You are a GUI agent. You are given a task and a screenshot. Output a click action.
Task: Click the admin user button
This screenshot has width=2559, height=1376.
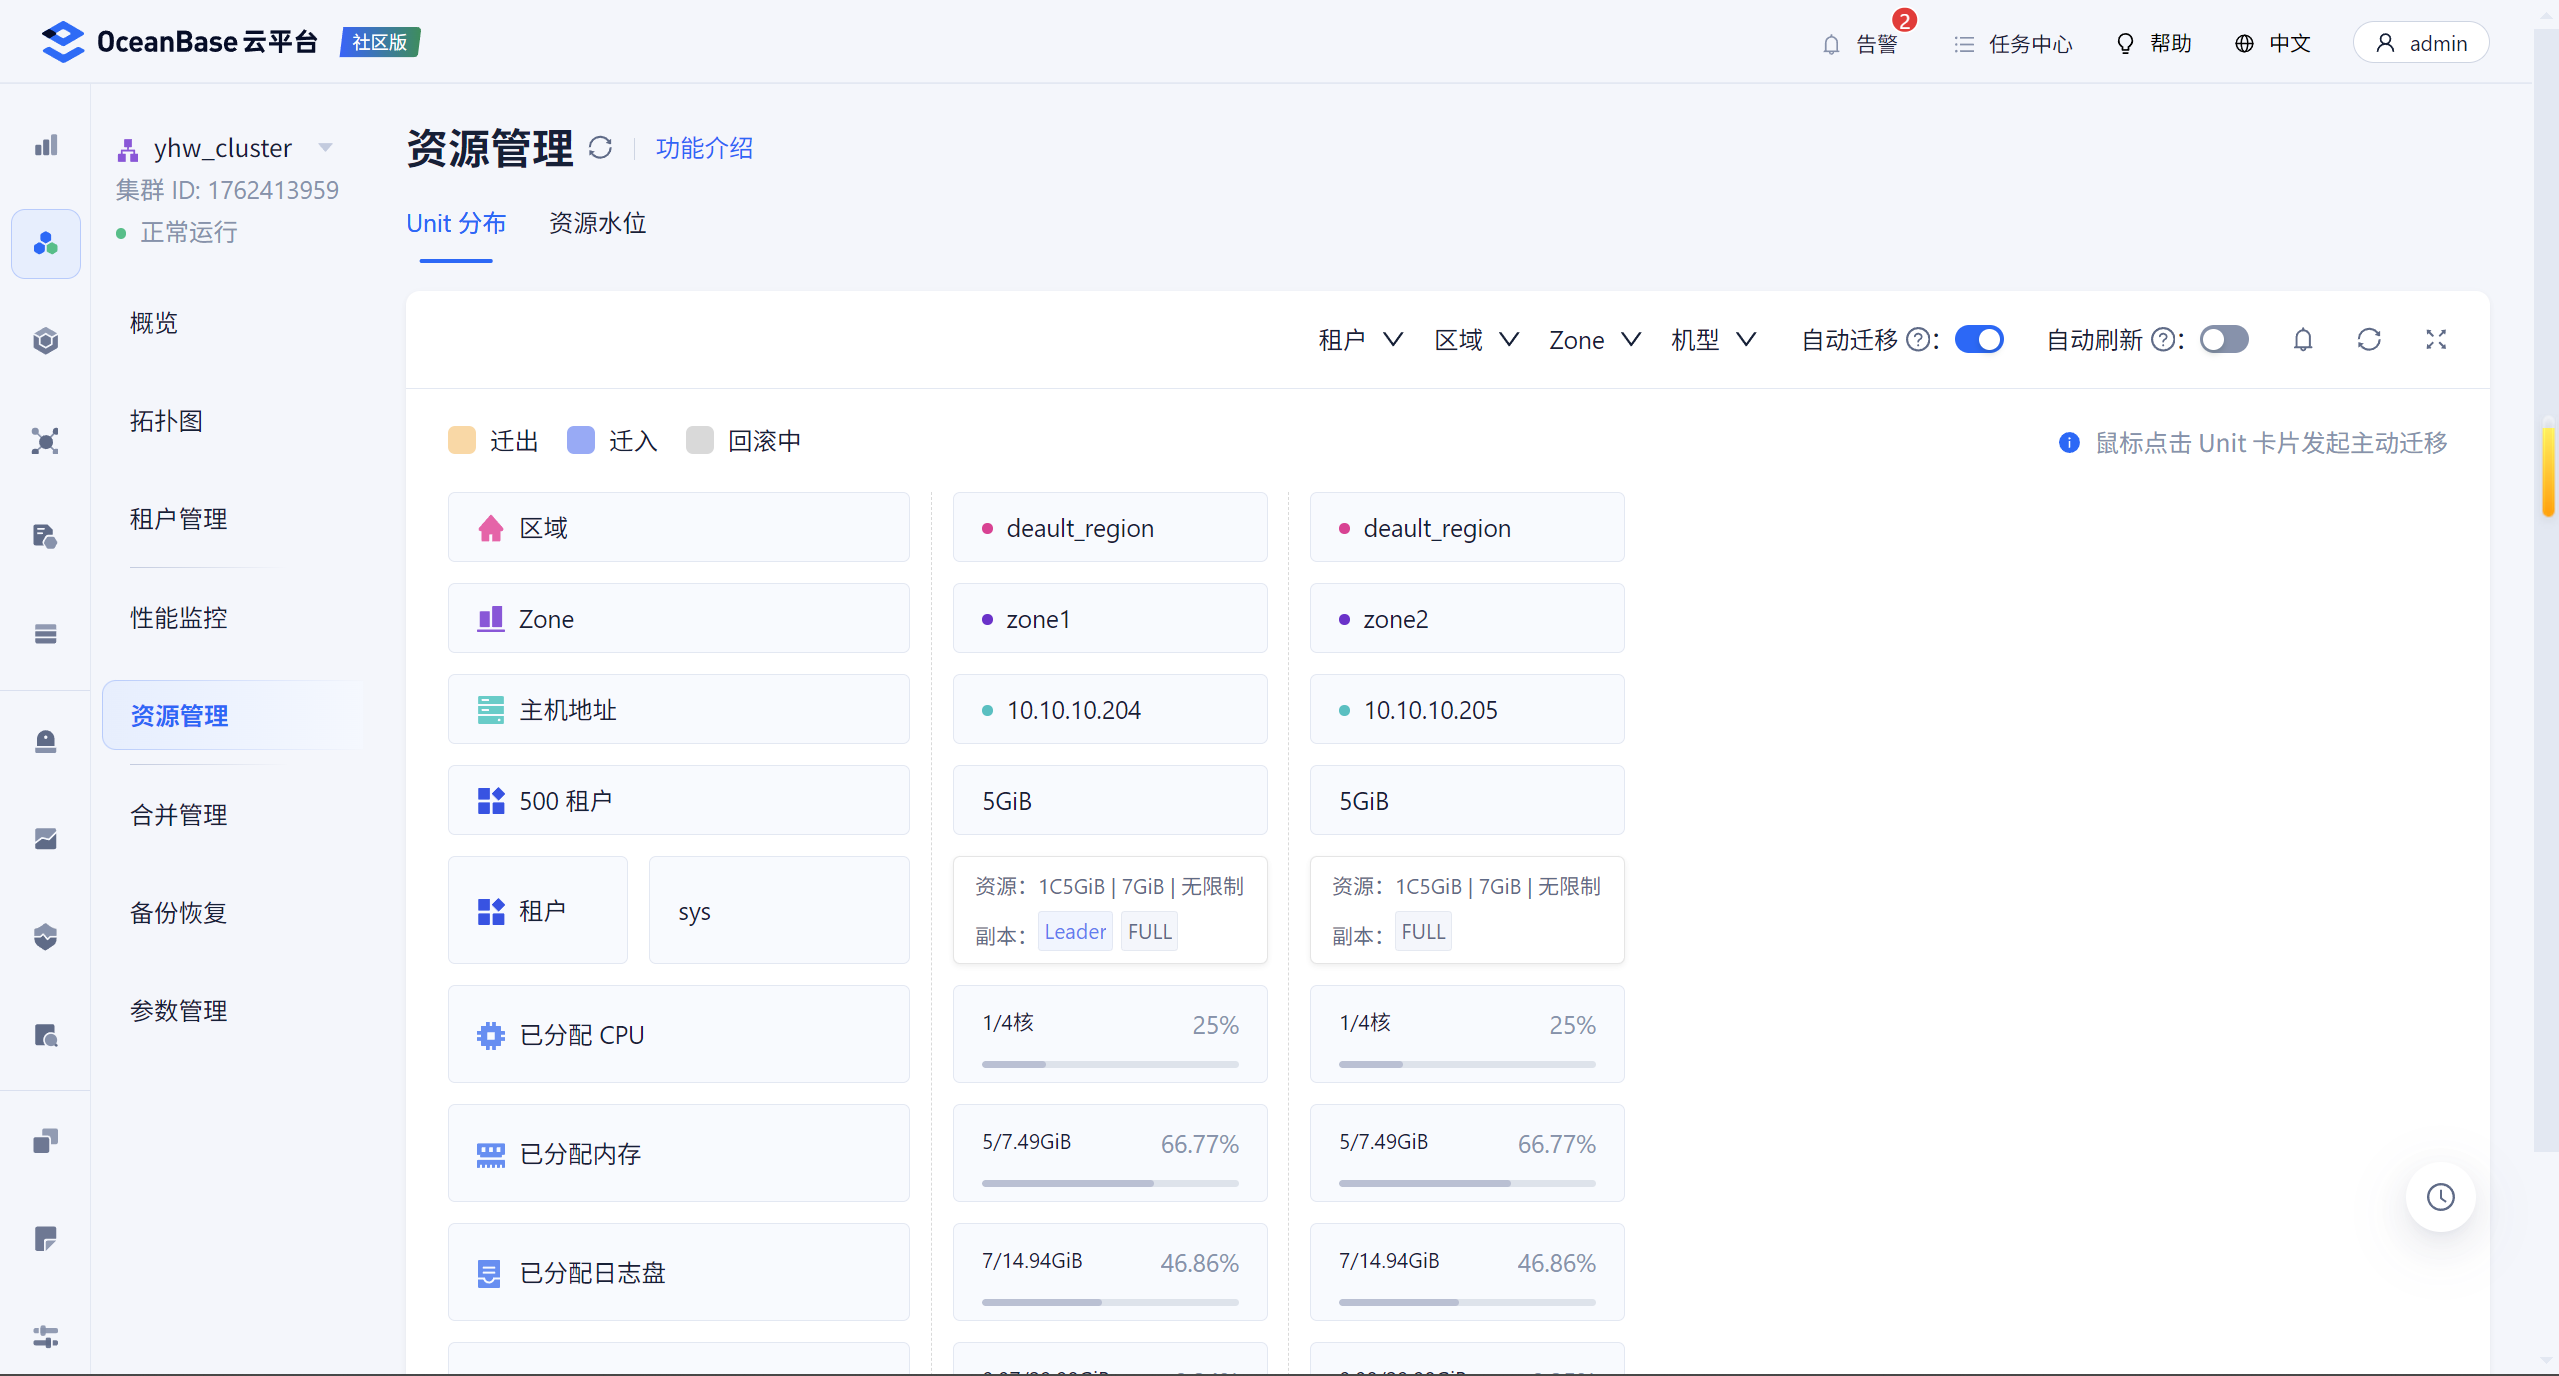point(2420,43)
